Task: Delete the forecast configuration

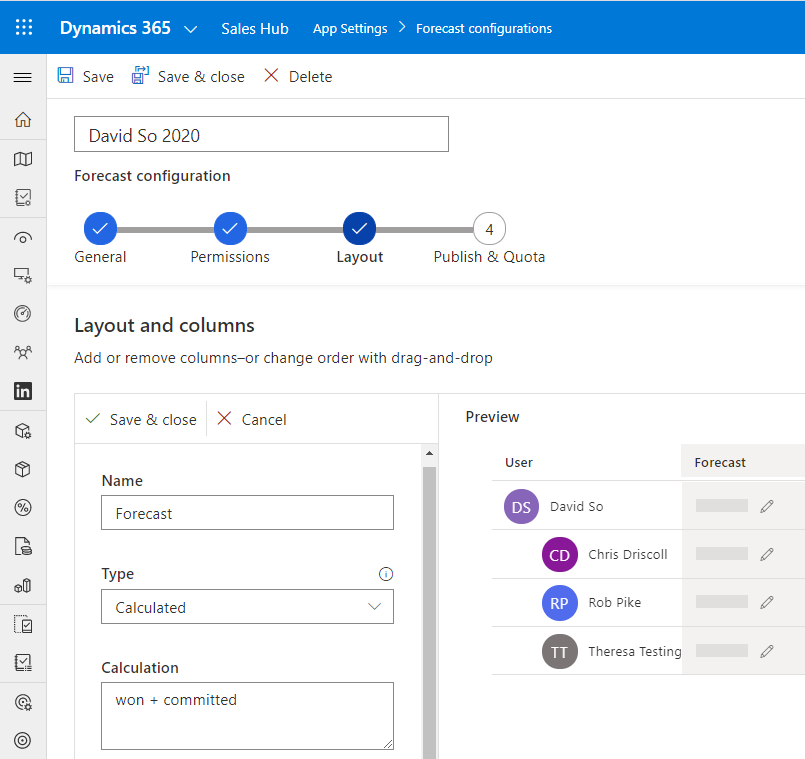Action: pos(297,77)
